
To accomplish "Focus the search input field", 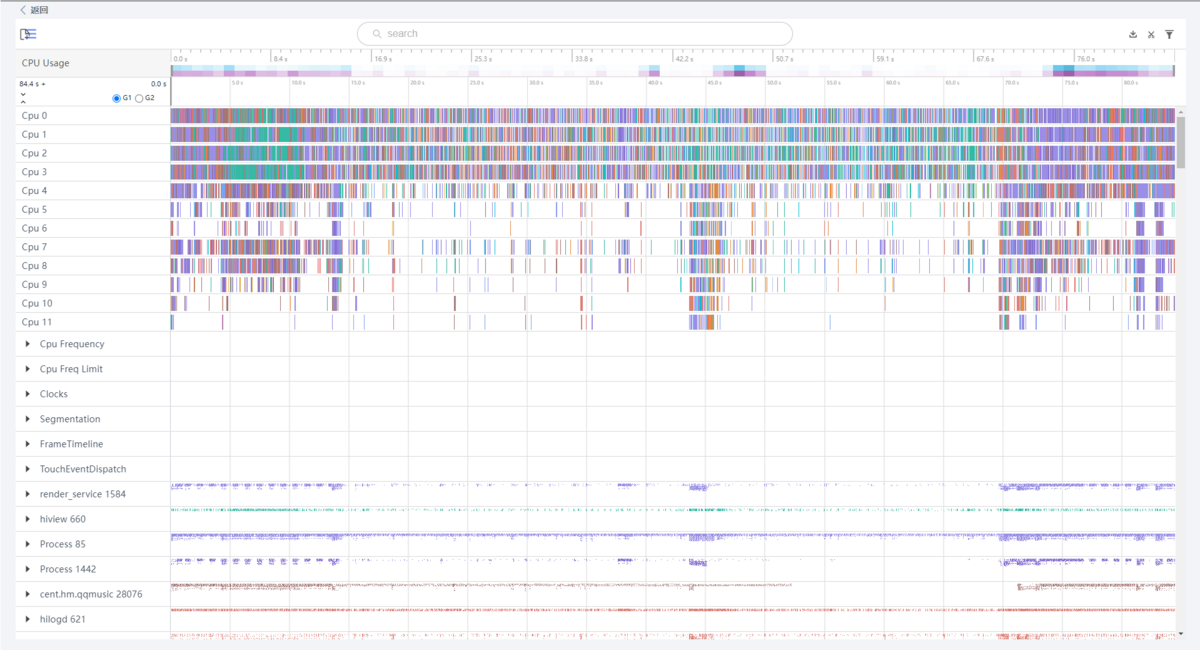I will [x=580, y=34].
